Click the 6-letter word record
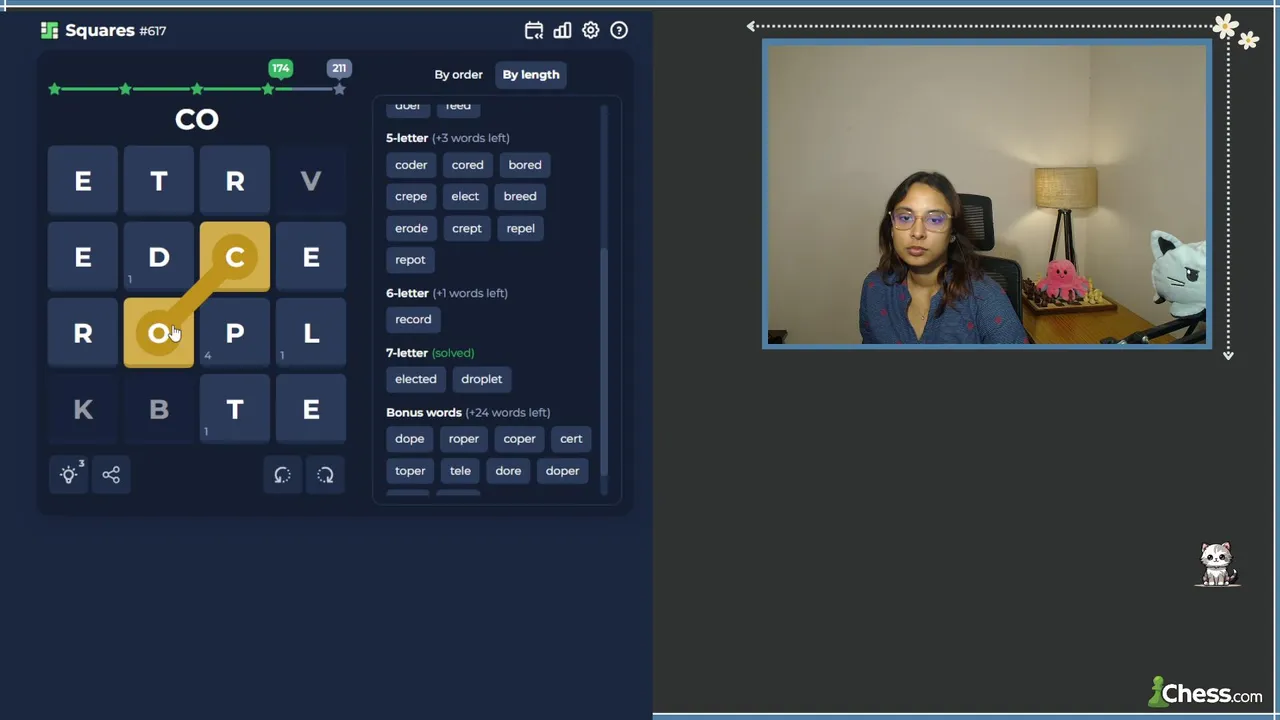1280x720 pixels. (413, 320)
